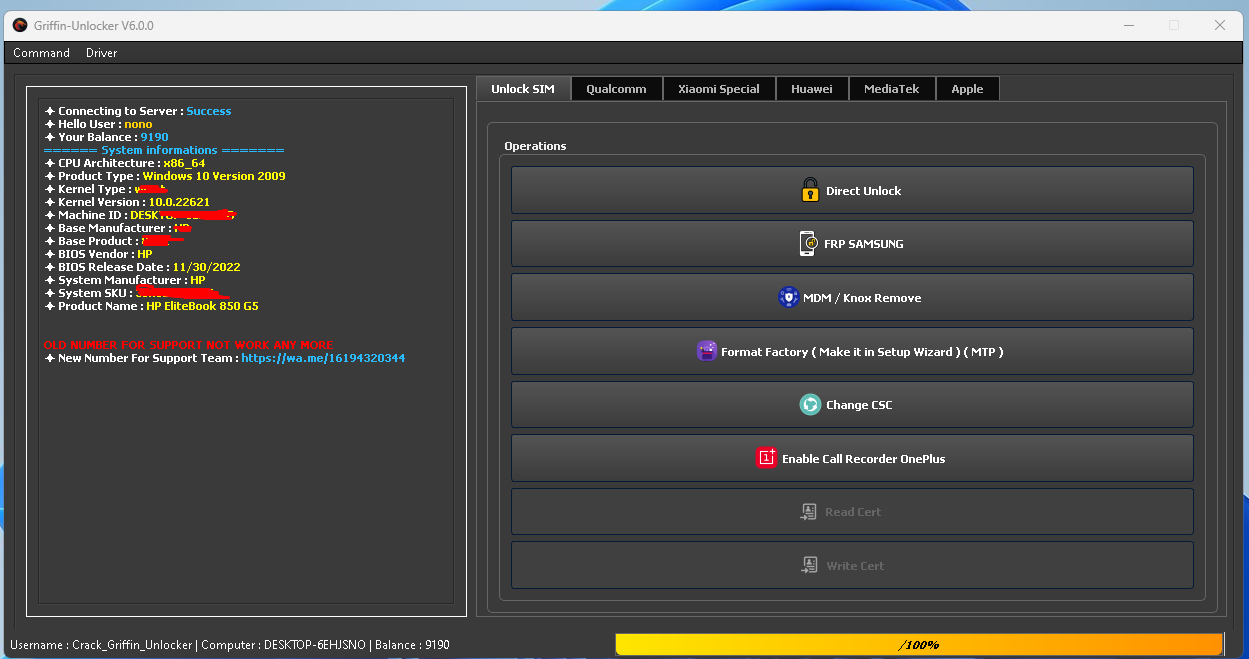Viewport: 1249px width, 659px height.
Task: Click the Read Cert button
Action: 852,512
